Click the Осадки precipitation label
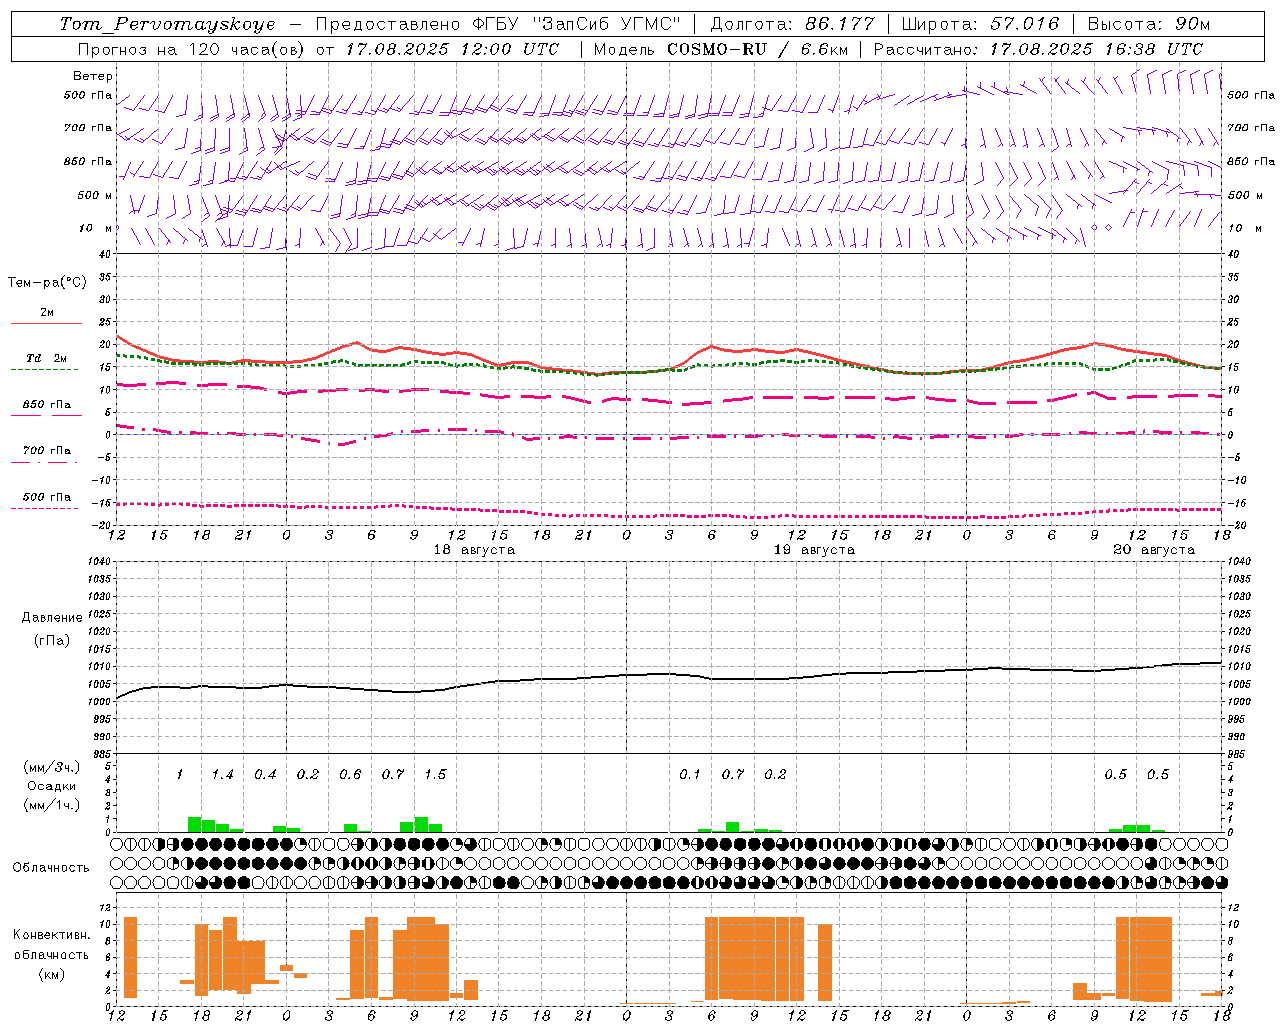Viewport: 1280px width, 1024px height. (x=51, y=787)
